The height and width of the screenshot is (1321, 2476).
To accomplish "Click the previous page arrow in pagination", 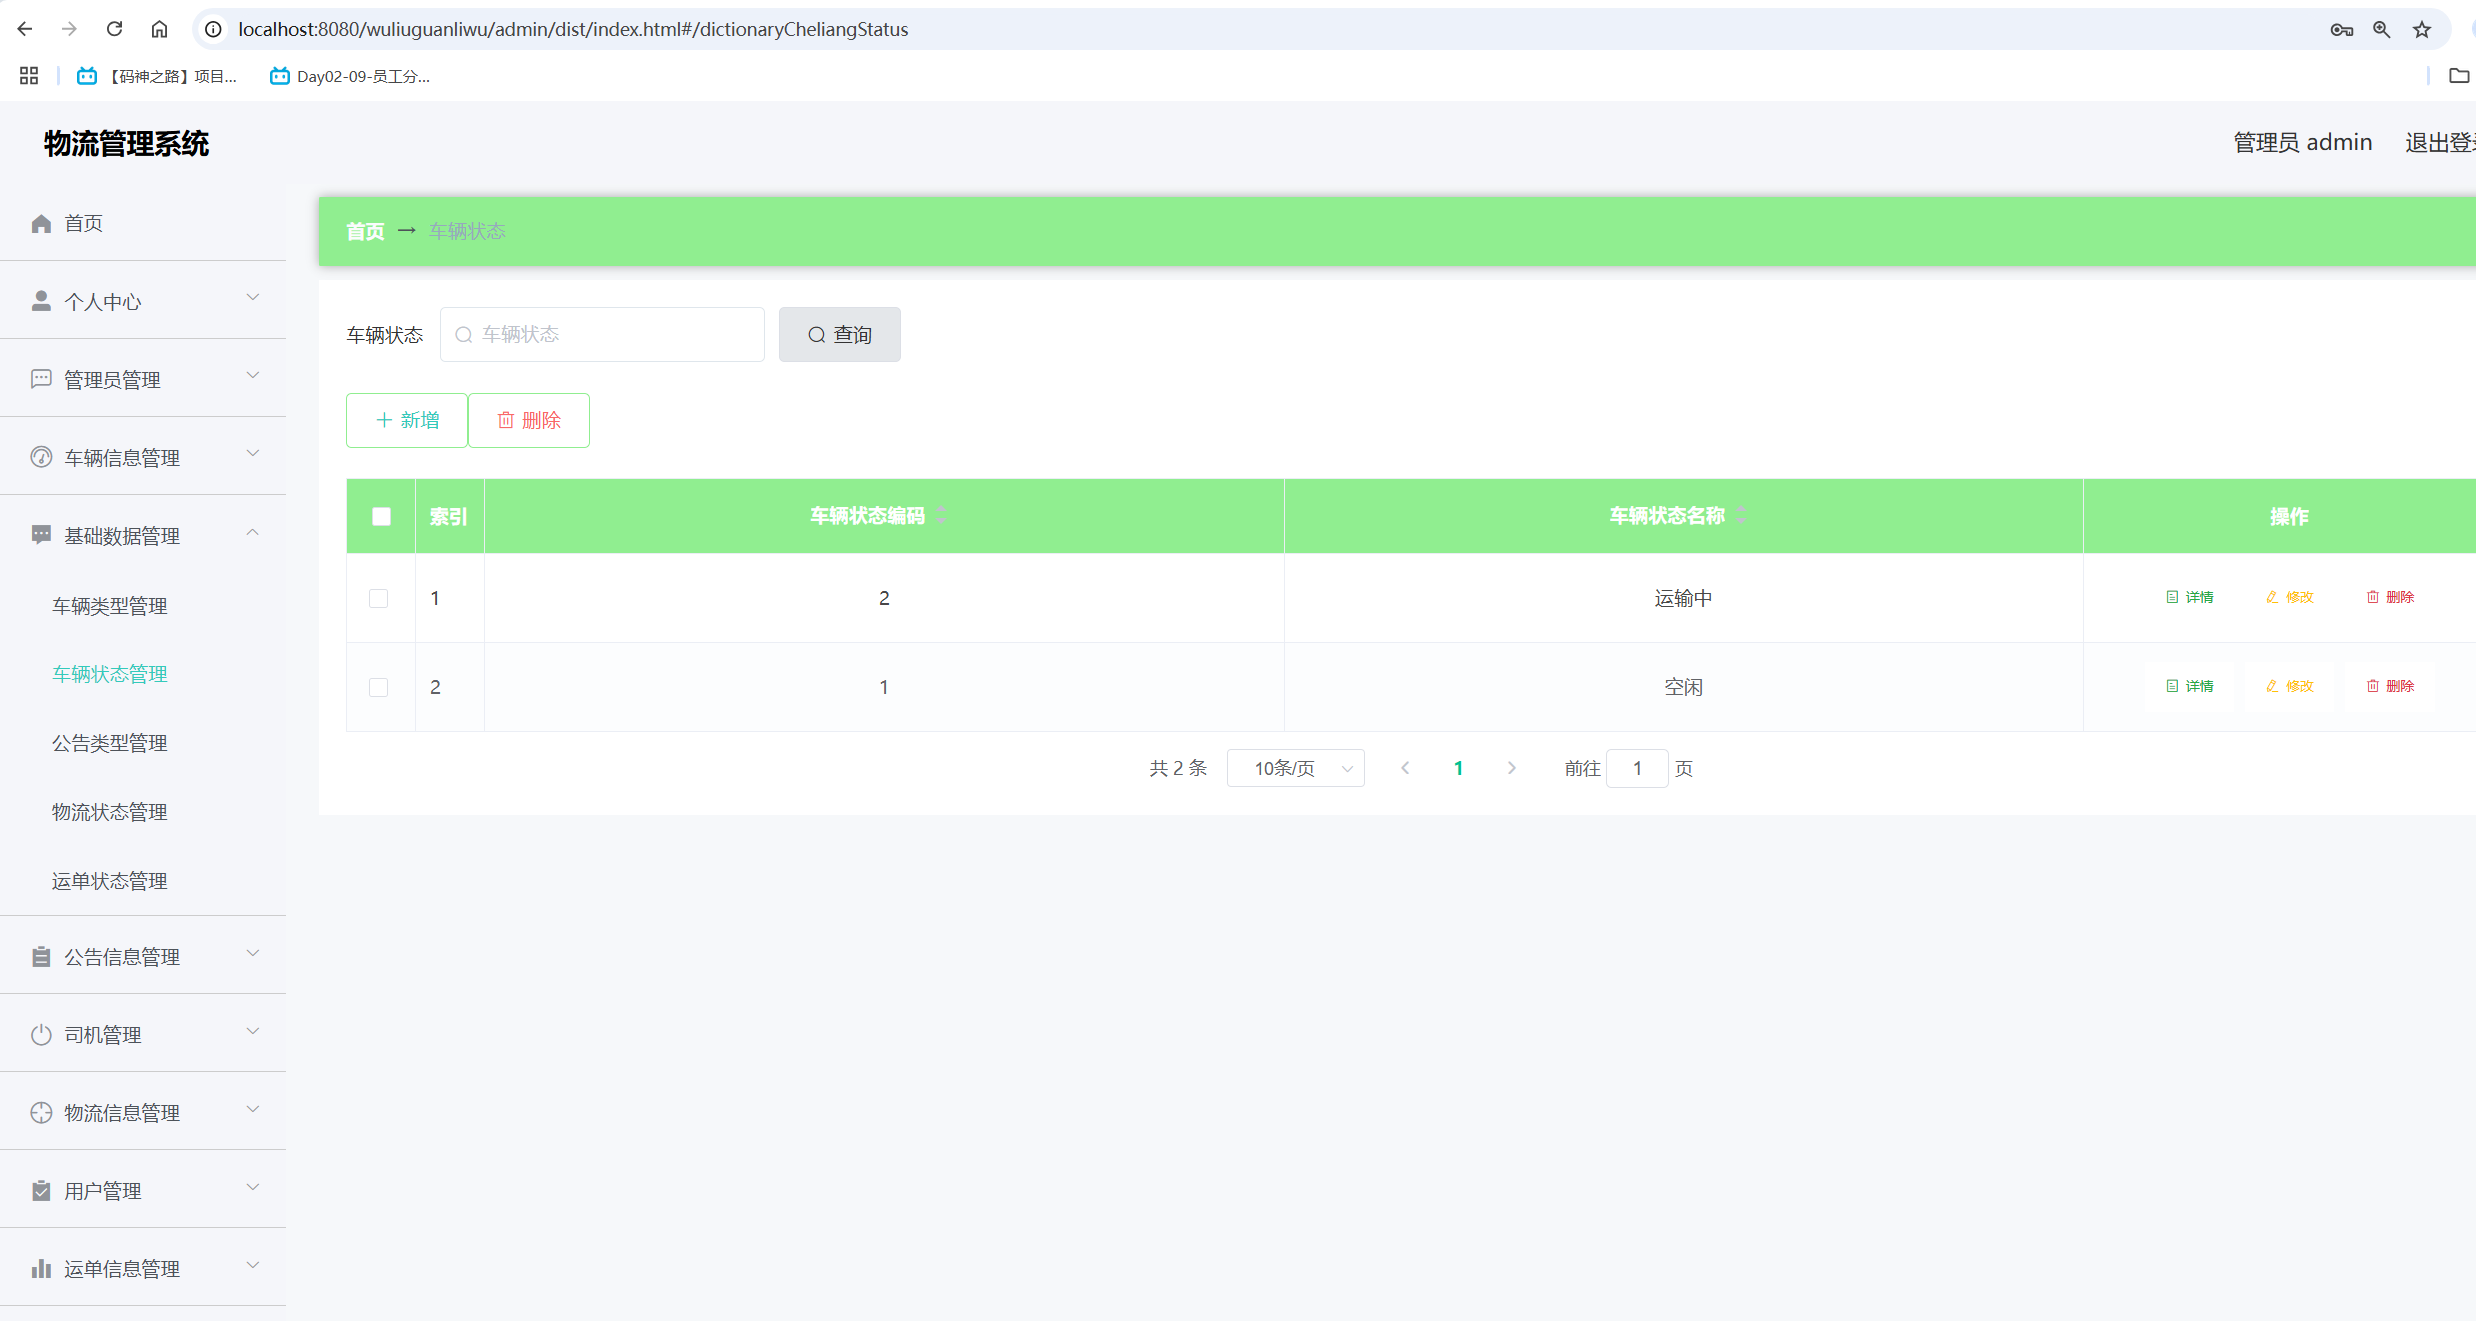I will (x=1405, y=768).
